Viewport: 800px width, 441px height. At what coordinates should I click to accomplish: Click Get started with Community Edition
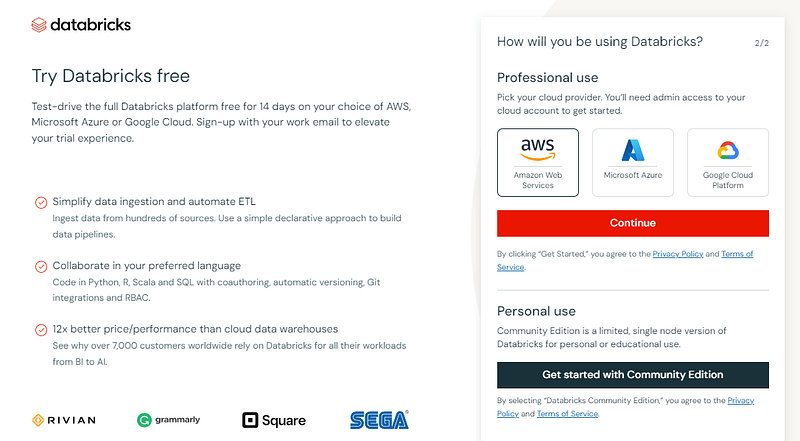633,375
